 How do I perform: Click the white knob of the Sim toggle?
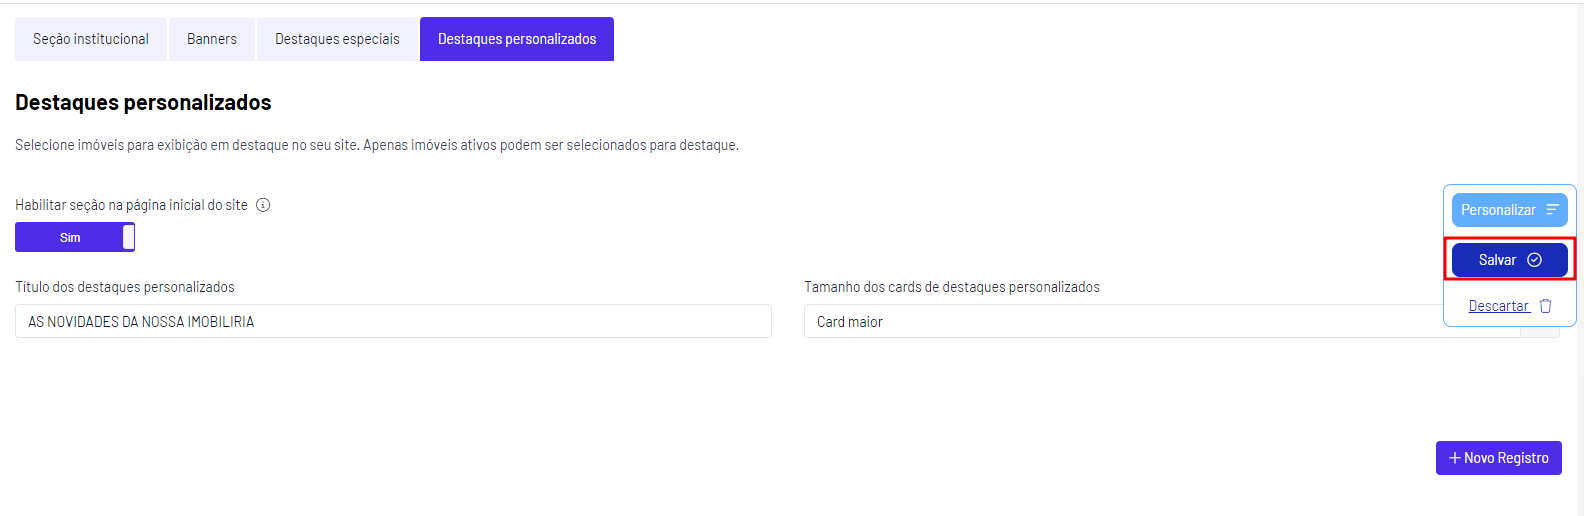pyautogui.click(x=128, y=237)
